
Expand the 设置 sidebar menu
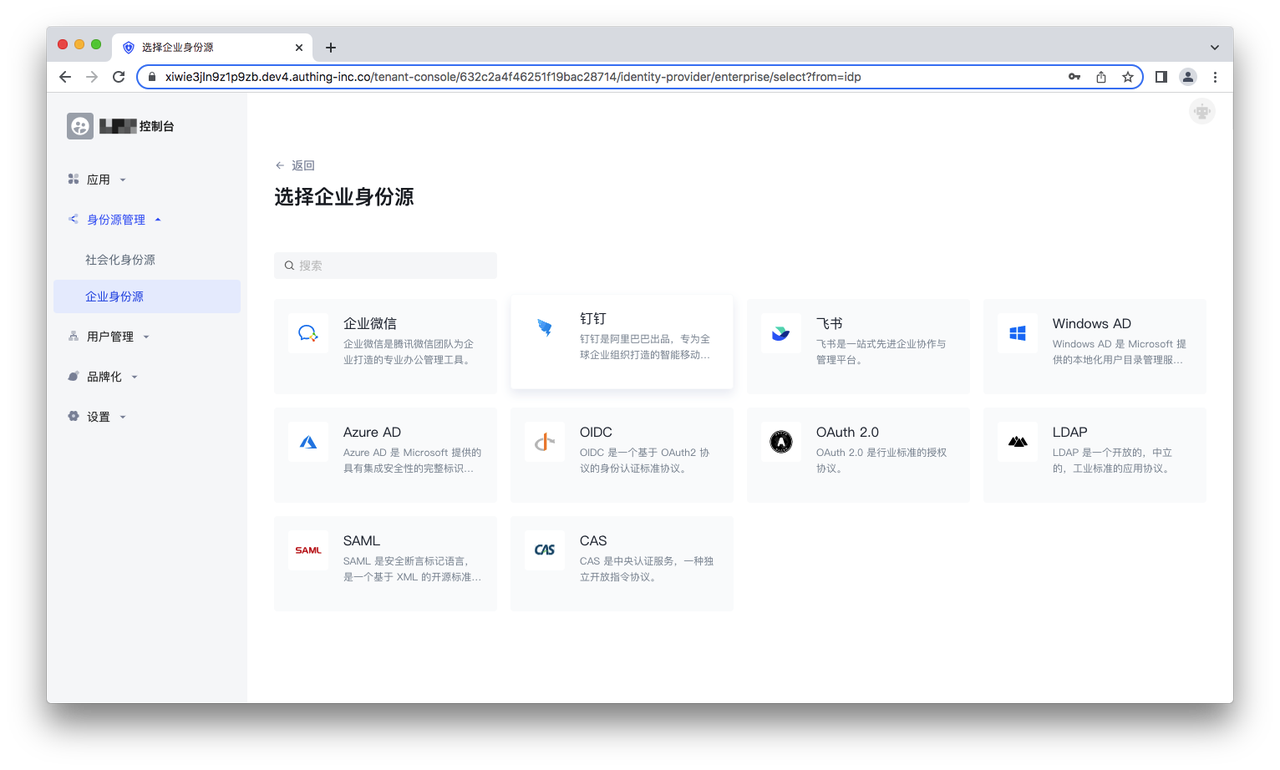98,417
